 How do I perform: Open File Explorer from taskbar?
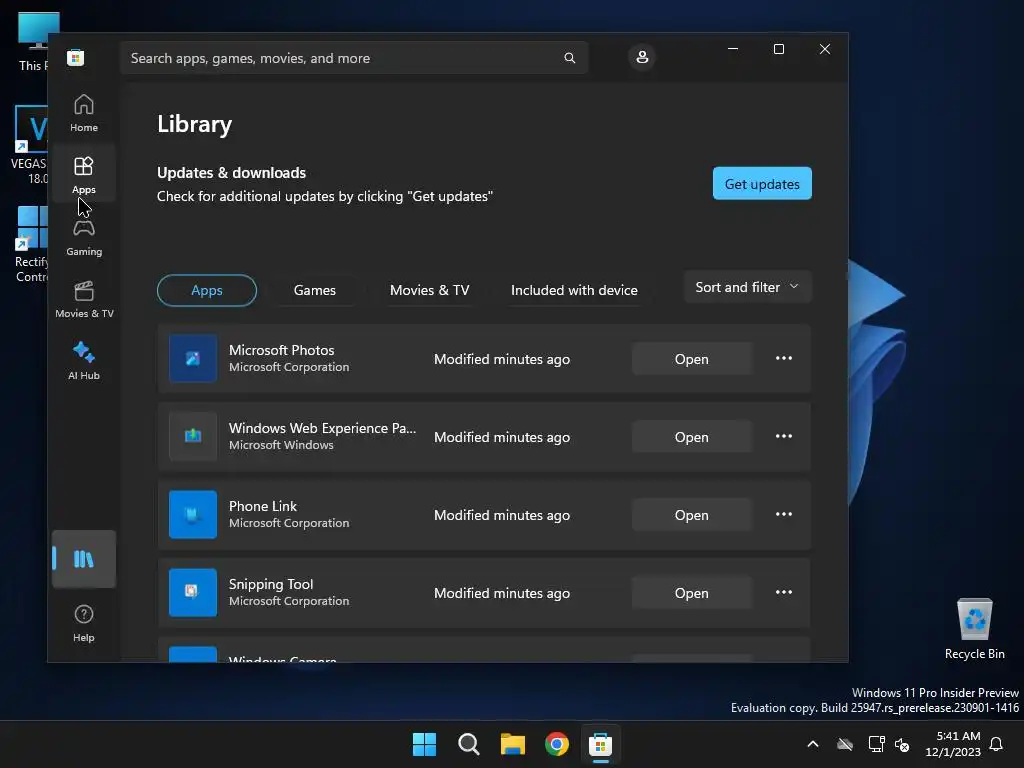[x=513, y=744]
